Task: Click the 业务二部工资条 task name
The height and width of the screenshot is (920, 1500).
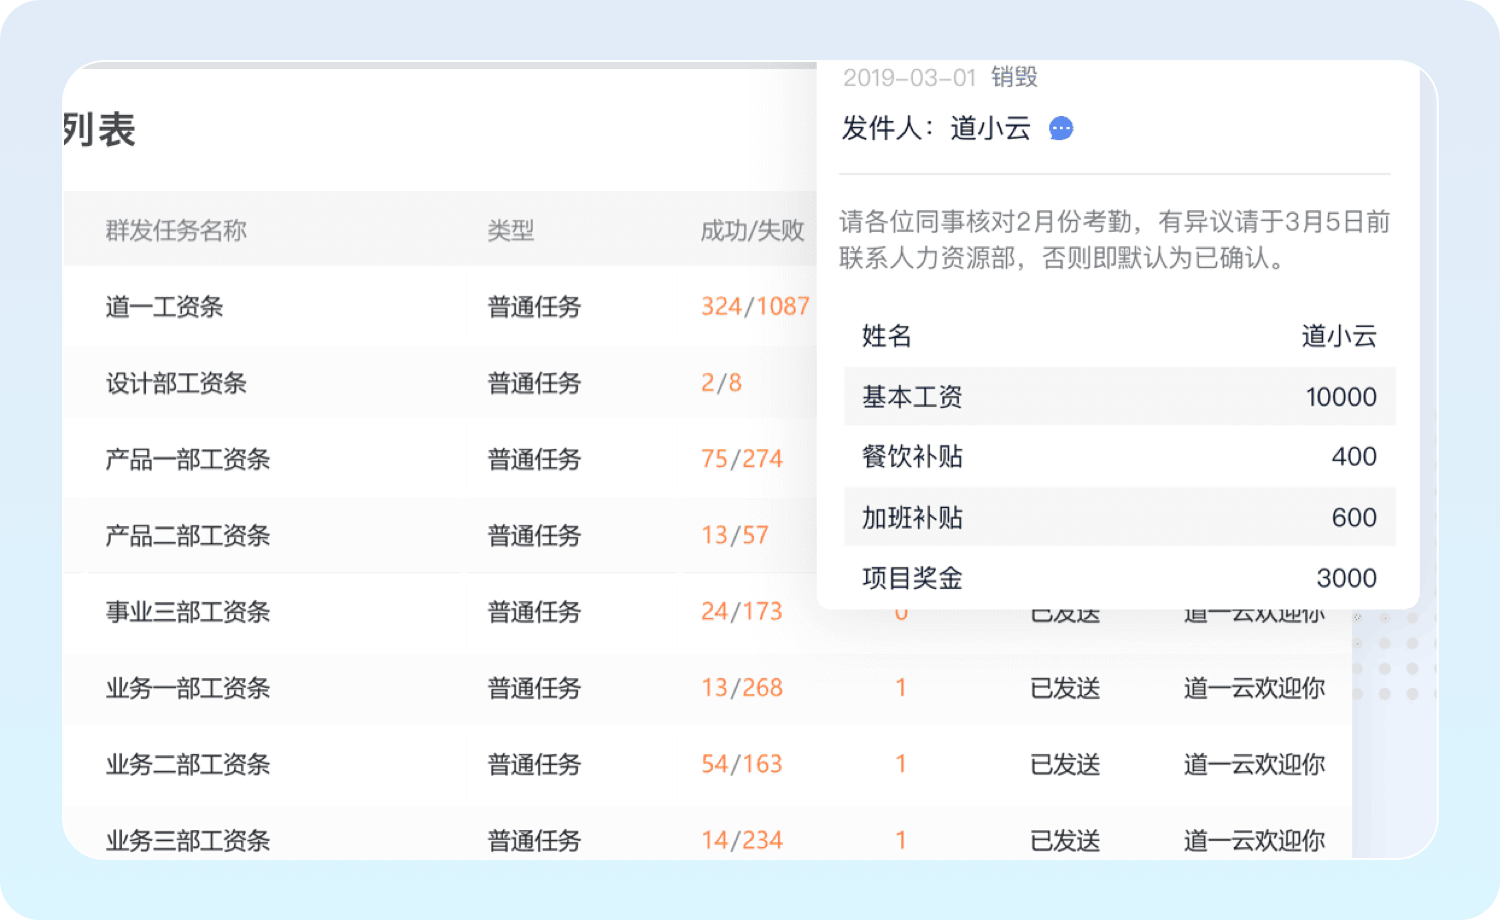Action: [188, 764]
